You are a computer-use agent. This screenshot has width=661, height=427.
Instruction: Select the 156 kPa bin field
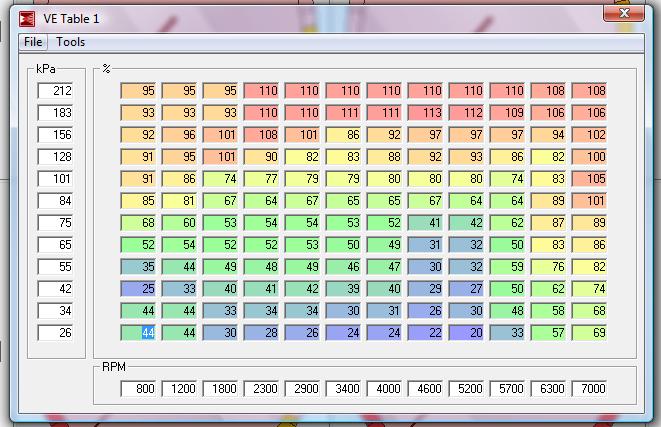(55, 134)
